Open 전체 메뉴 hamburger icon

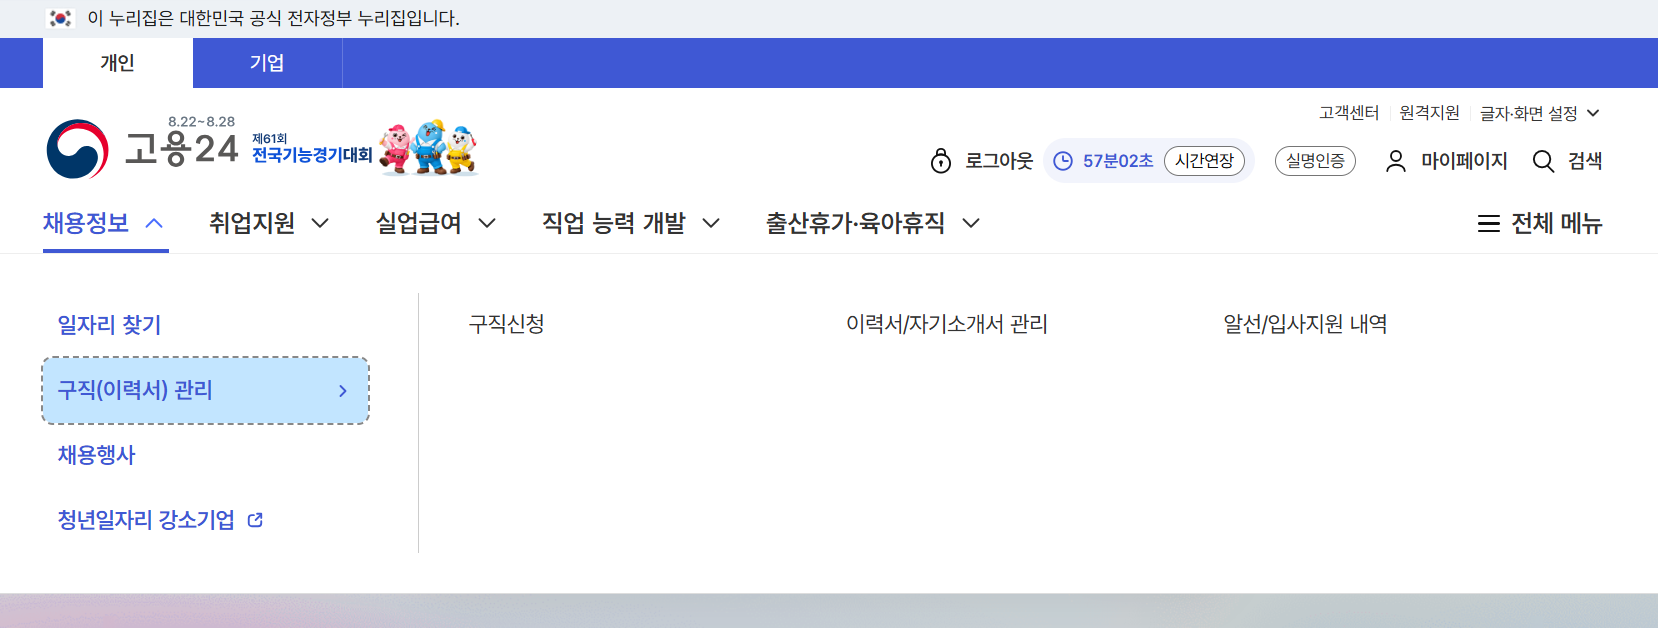point(1489,224)
